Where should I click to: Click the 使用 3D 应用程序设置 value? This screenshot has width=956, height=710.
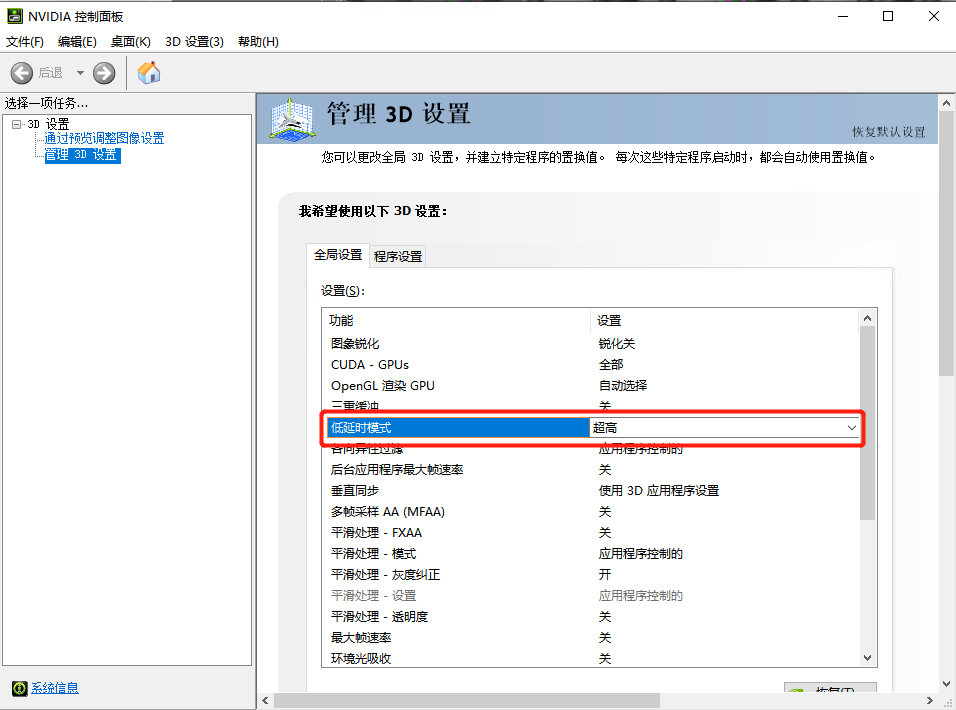(658, 491)
